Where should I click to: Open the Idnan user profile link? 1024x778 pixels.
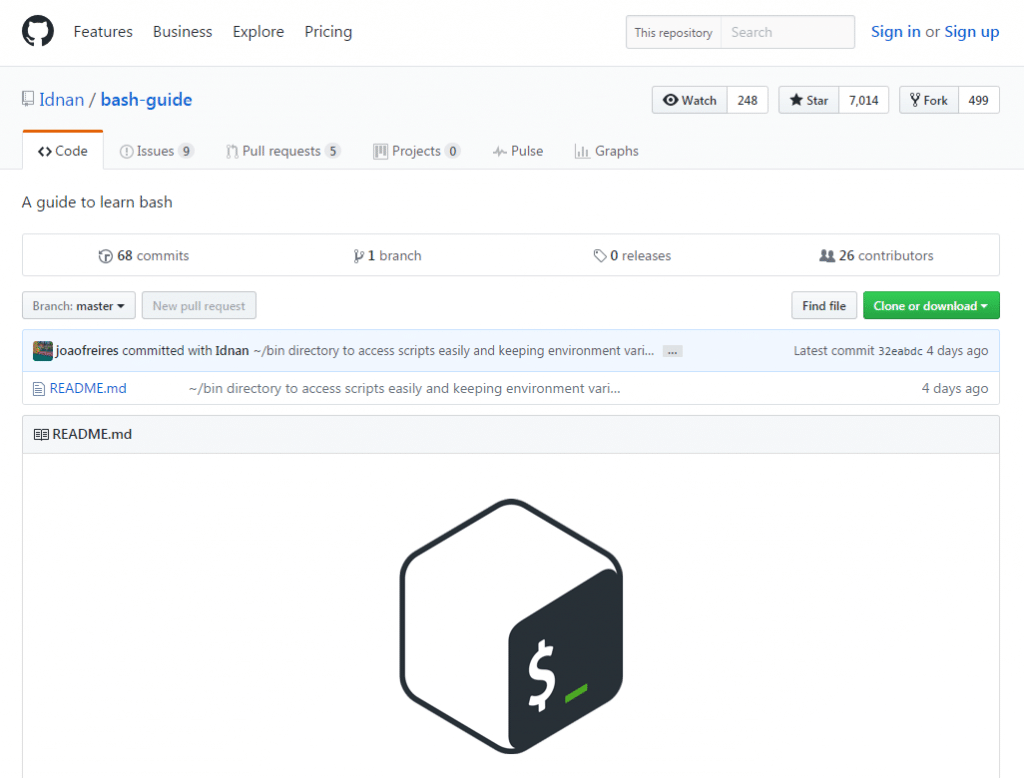[61, 99]
